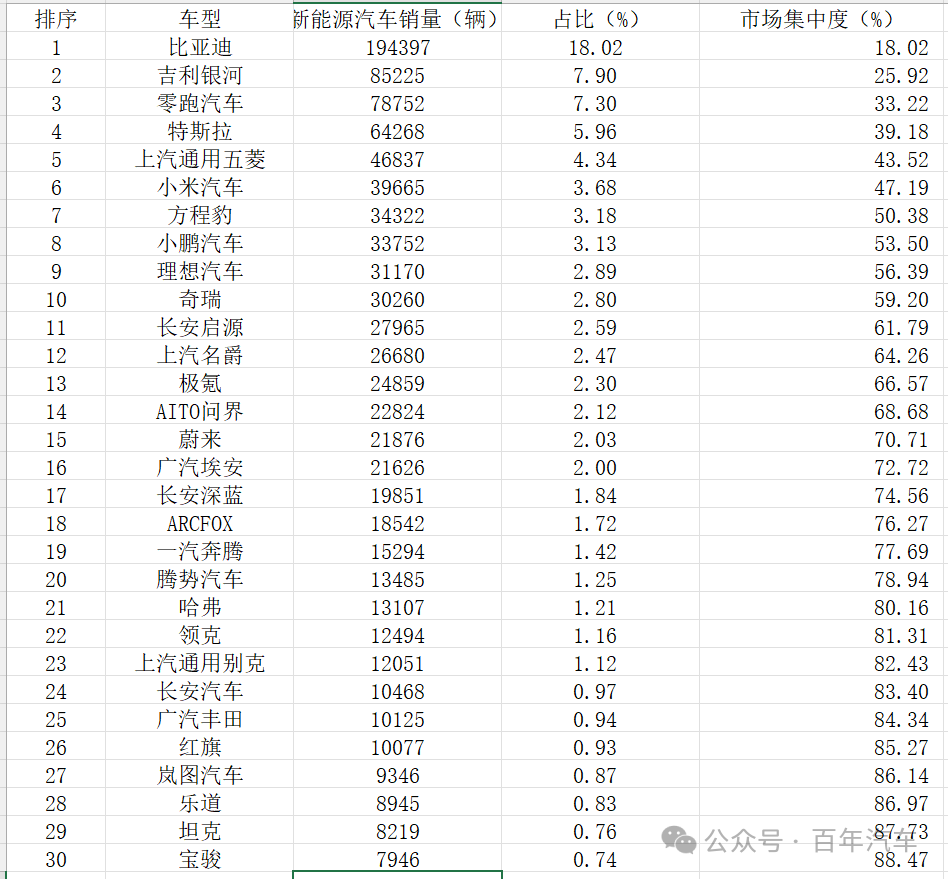Select the 排序 header cell

tap(56, 19)
